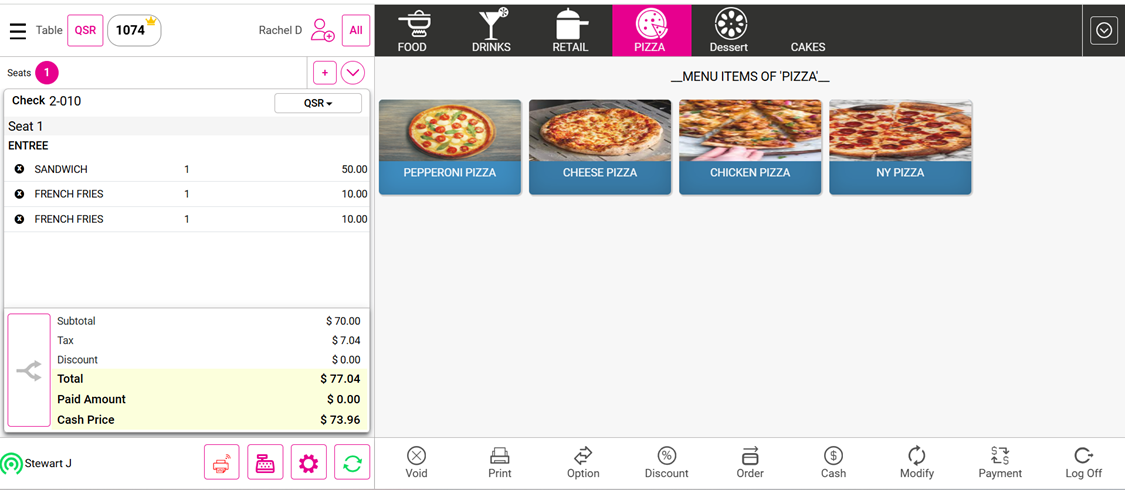This screenshot has height=490, width=1125.
Task: Click the Void icon in bottom bar
Action: point(416,463)
